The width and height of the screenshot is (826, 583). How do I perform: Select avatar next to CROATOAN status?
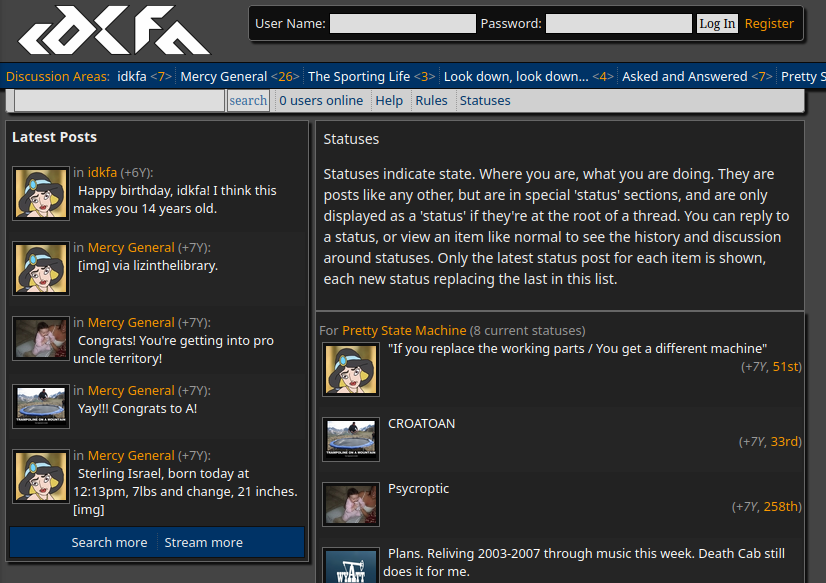tap(351, 439)
